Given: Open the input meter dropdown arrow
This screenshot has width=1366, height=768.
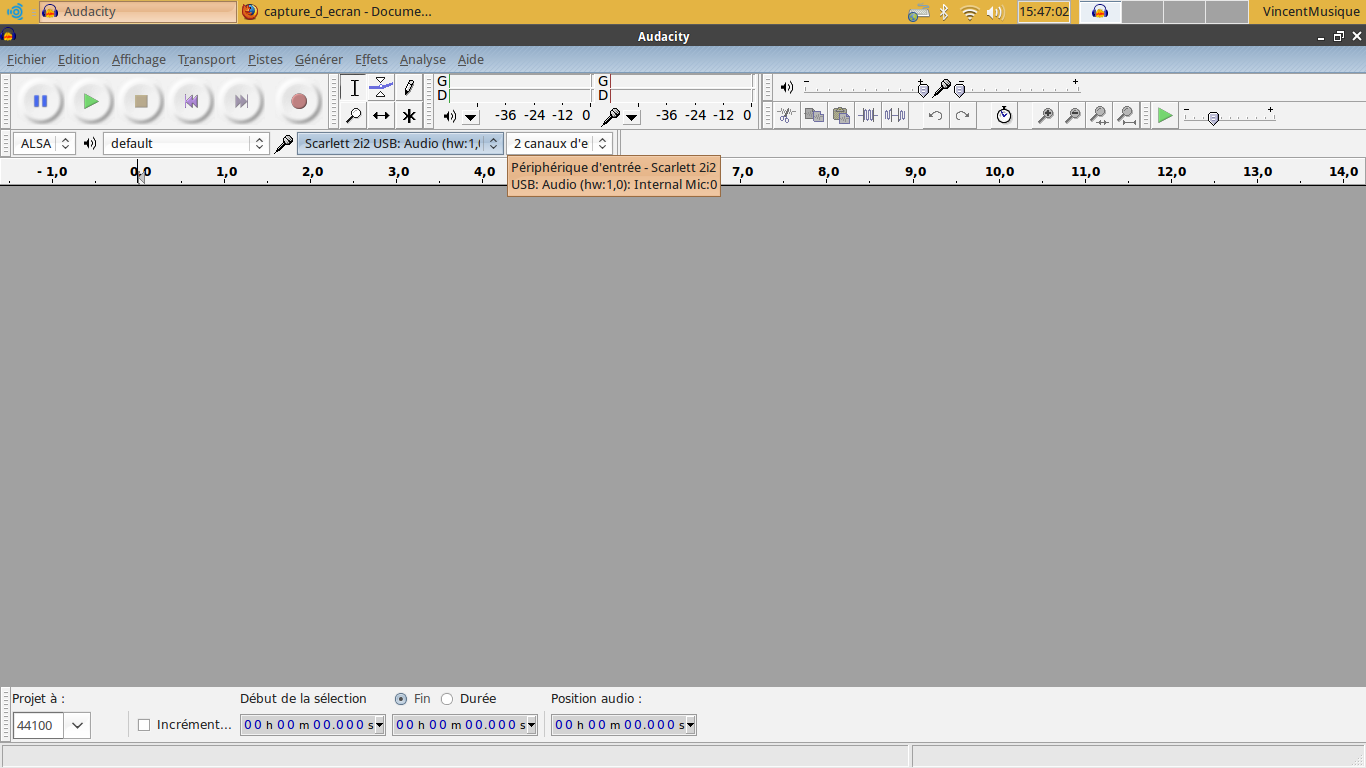Looking at the screenshot, I should pos(632,117).
